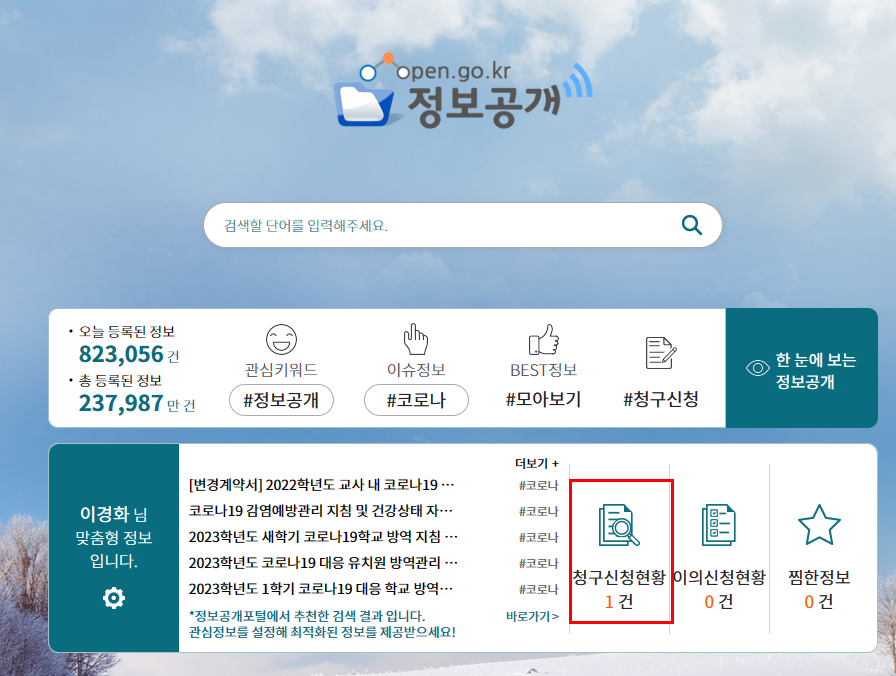This screenshot has height=676, width=896.
Task: Click the 이슈정보 label
Action: point(416,370)
